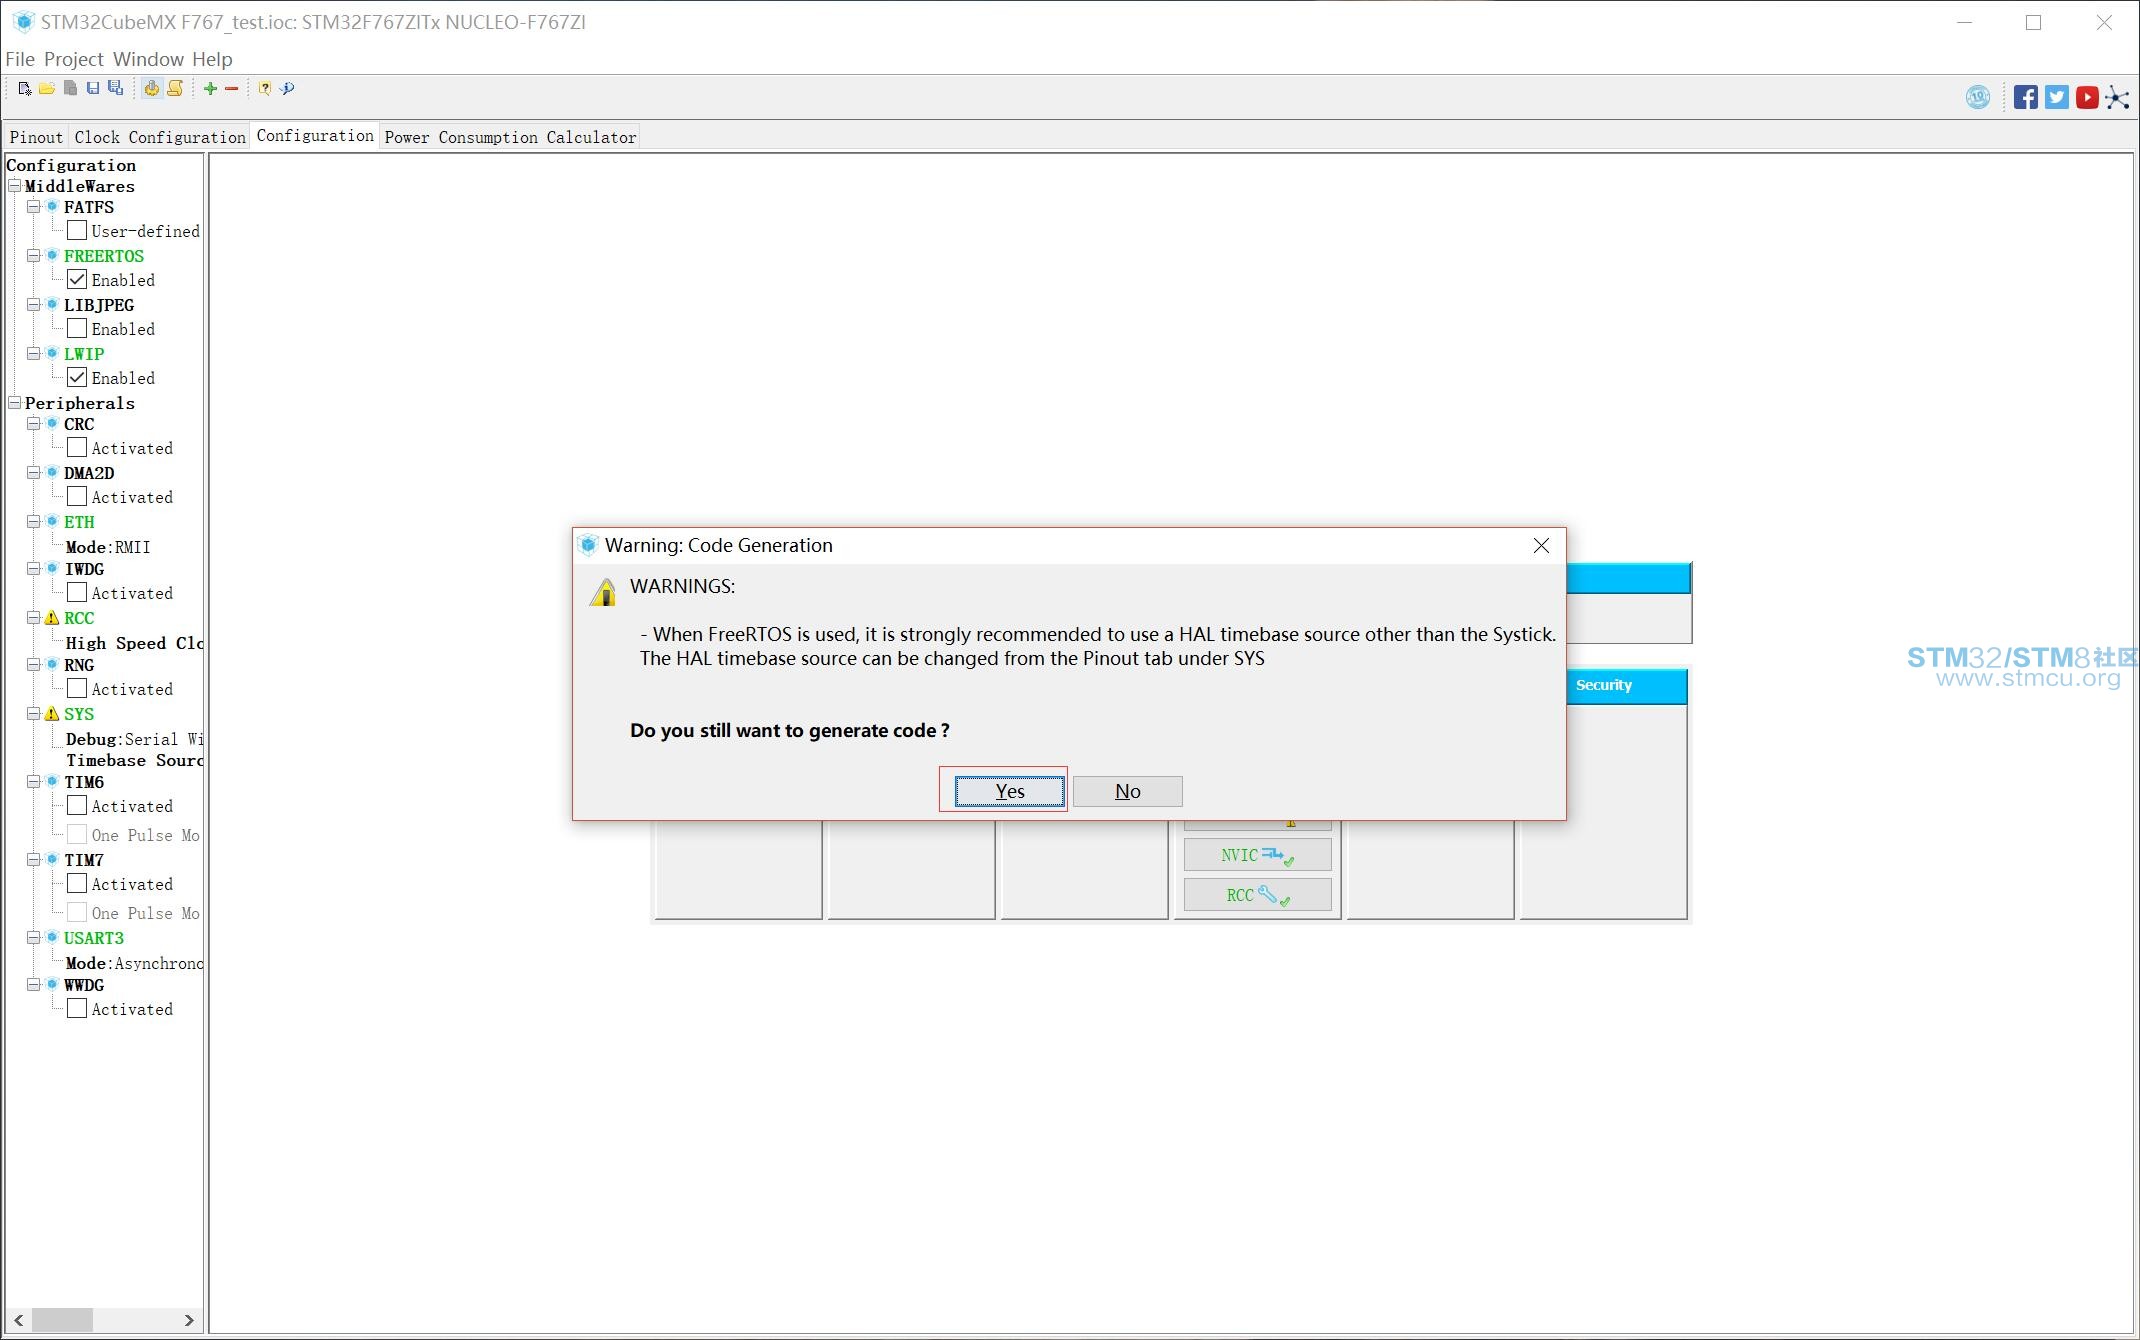
Task: Open the RCC configuration button
Action: 1257,895
